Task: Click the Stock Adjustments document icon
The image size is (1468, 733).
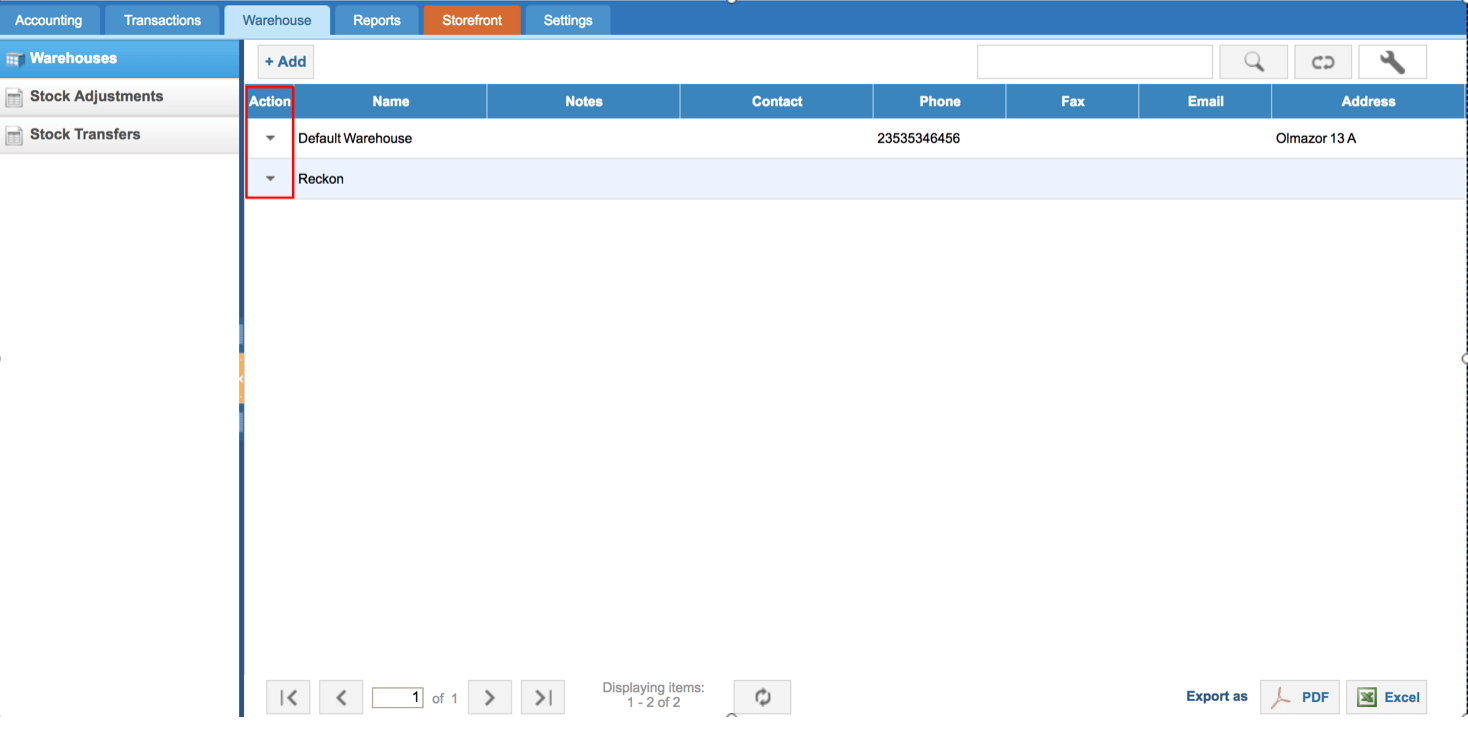Action: point(14,97)
